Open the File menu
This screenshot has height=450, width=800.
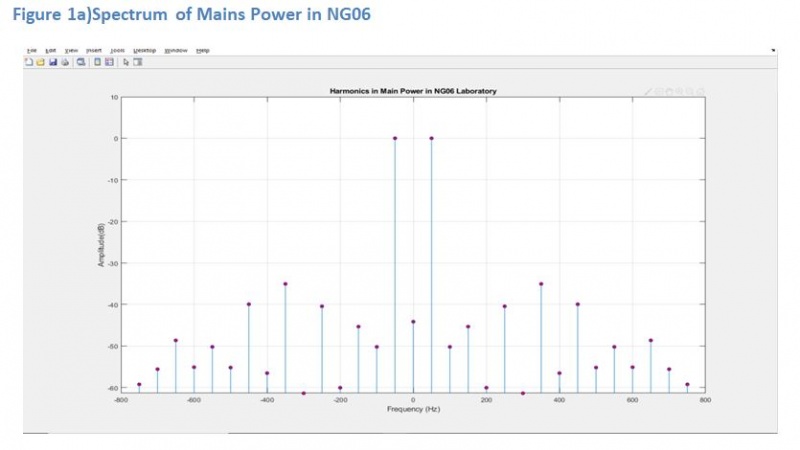coord(32,51)
